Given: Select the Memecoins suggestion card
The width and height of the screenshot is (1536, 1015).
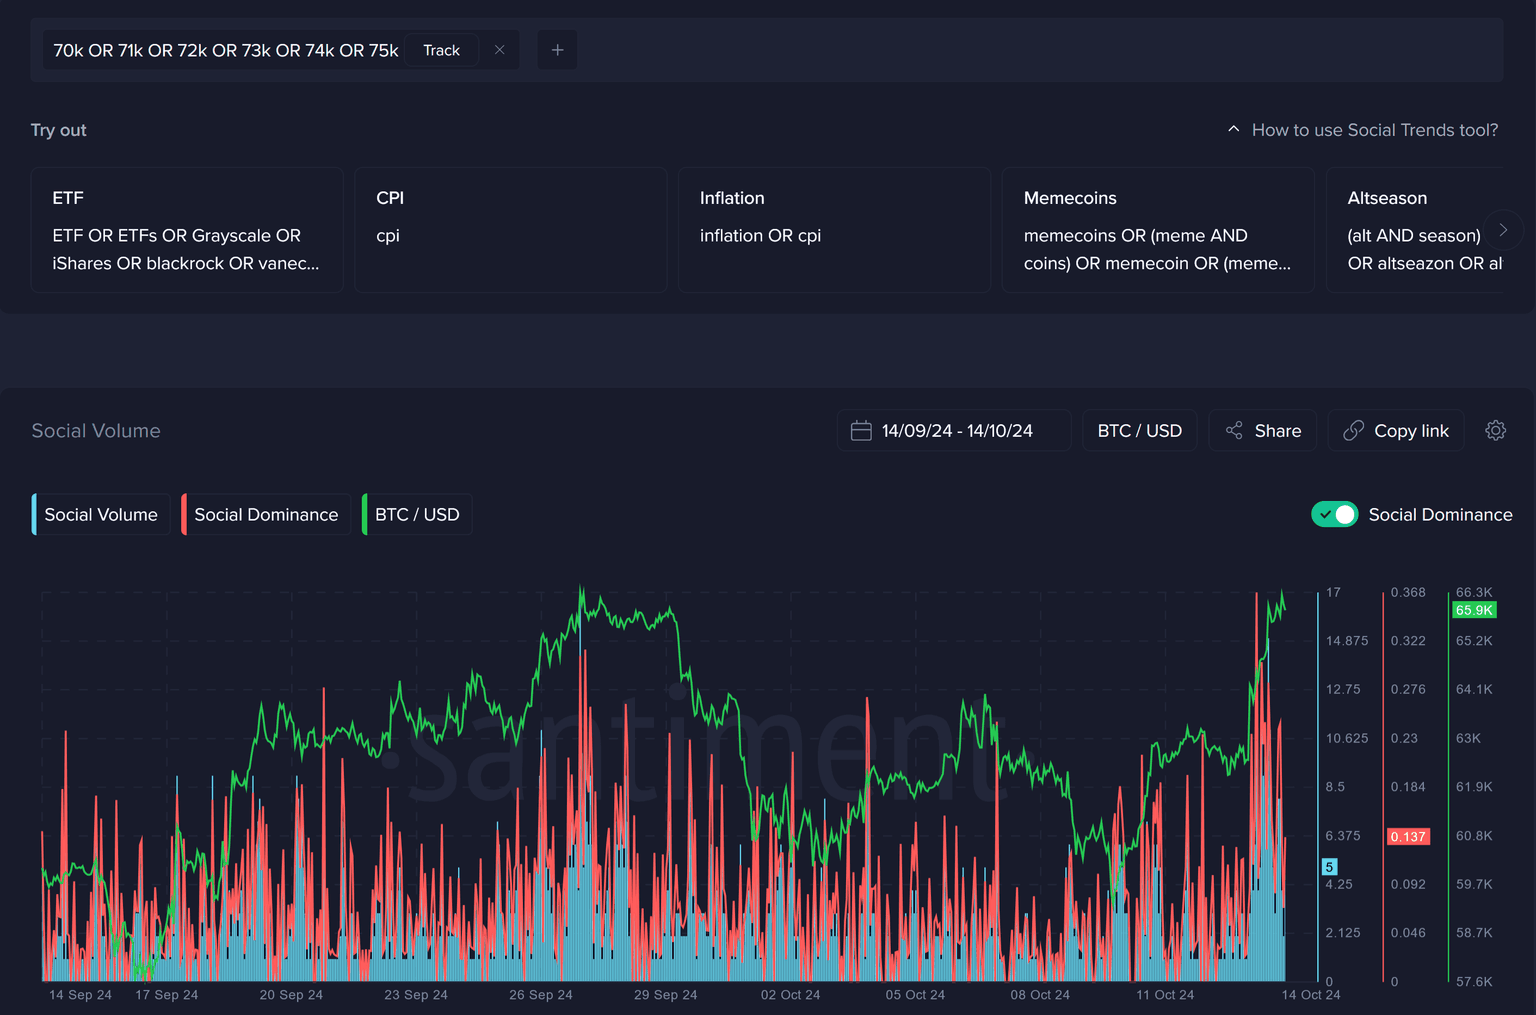Looking at the screenshot, I should (x=1157, y=230).
